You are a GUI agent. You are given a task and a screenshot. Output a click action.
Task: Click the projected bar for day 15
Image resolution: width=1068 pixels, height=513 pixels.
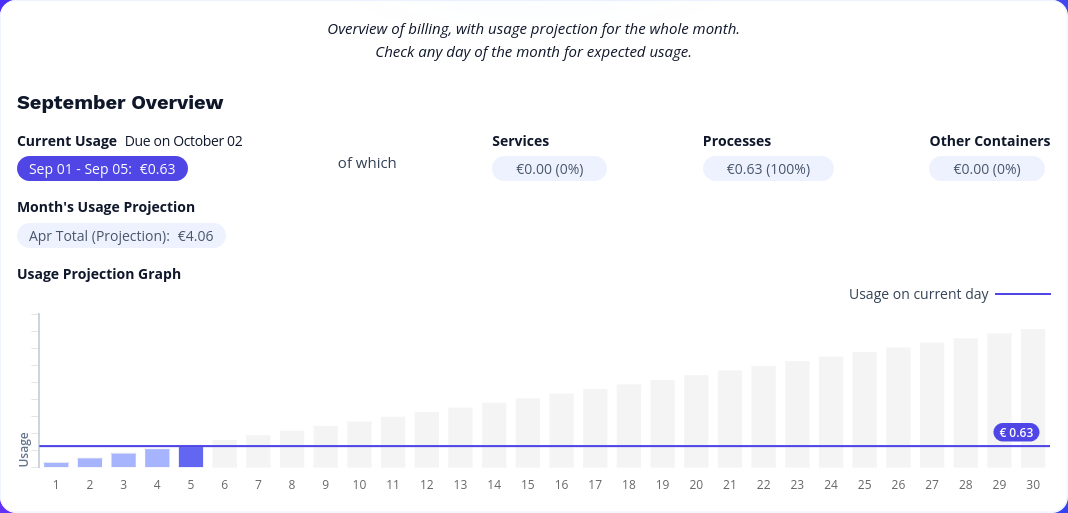(x=527, y=432)
